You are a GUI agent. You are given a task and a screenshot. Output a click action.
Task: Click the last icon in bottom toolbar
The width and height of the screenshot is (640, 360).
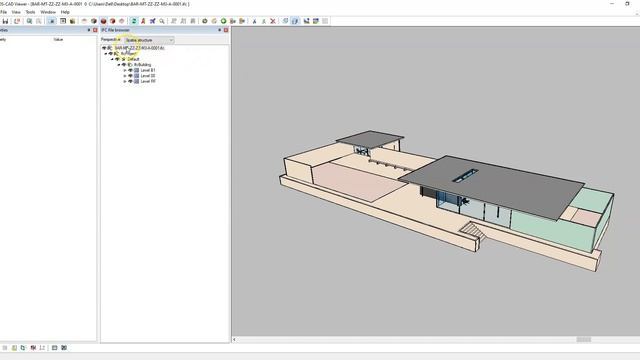64,348
